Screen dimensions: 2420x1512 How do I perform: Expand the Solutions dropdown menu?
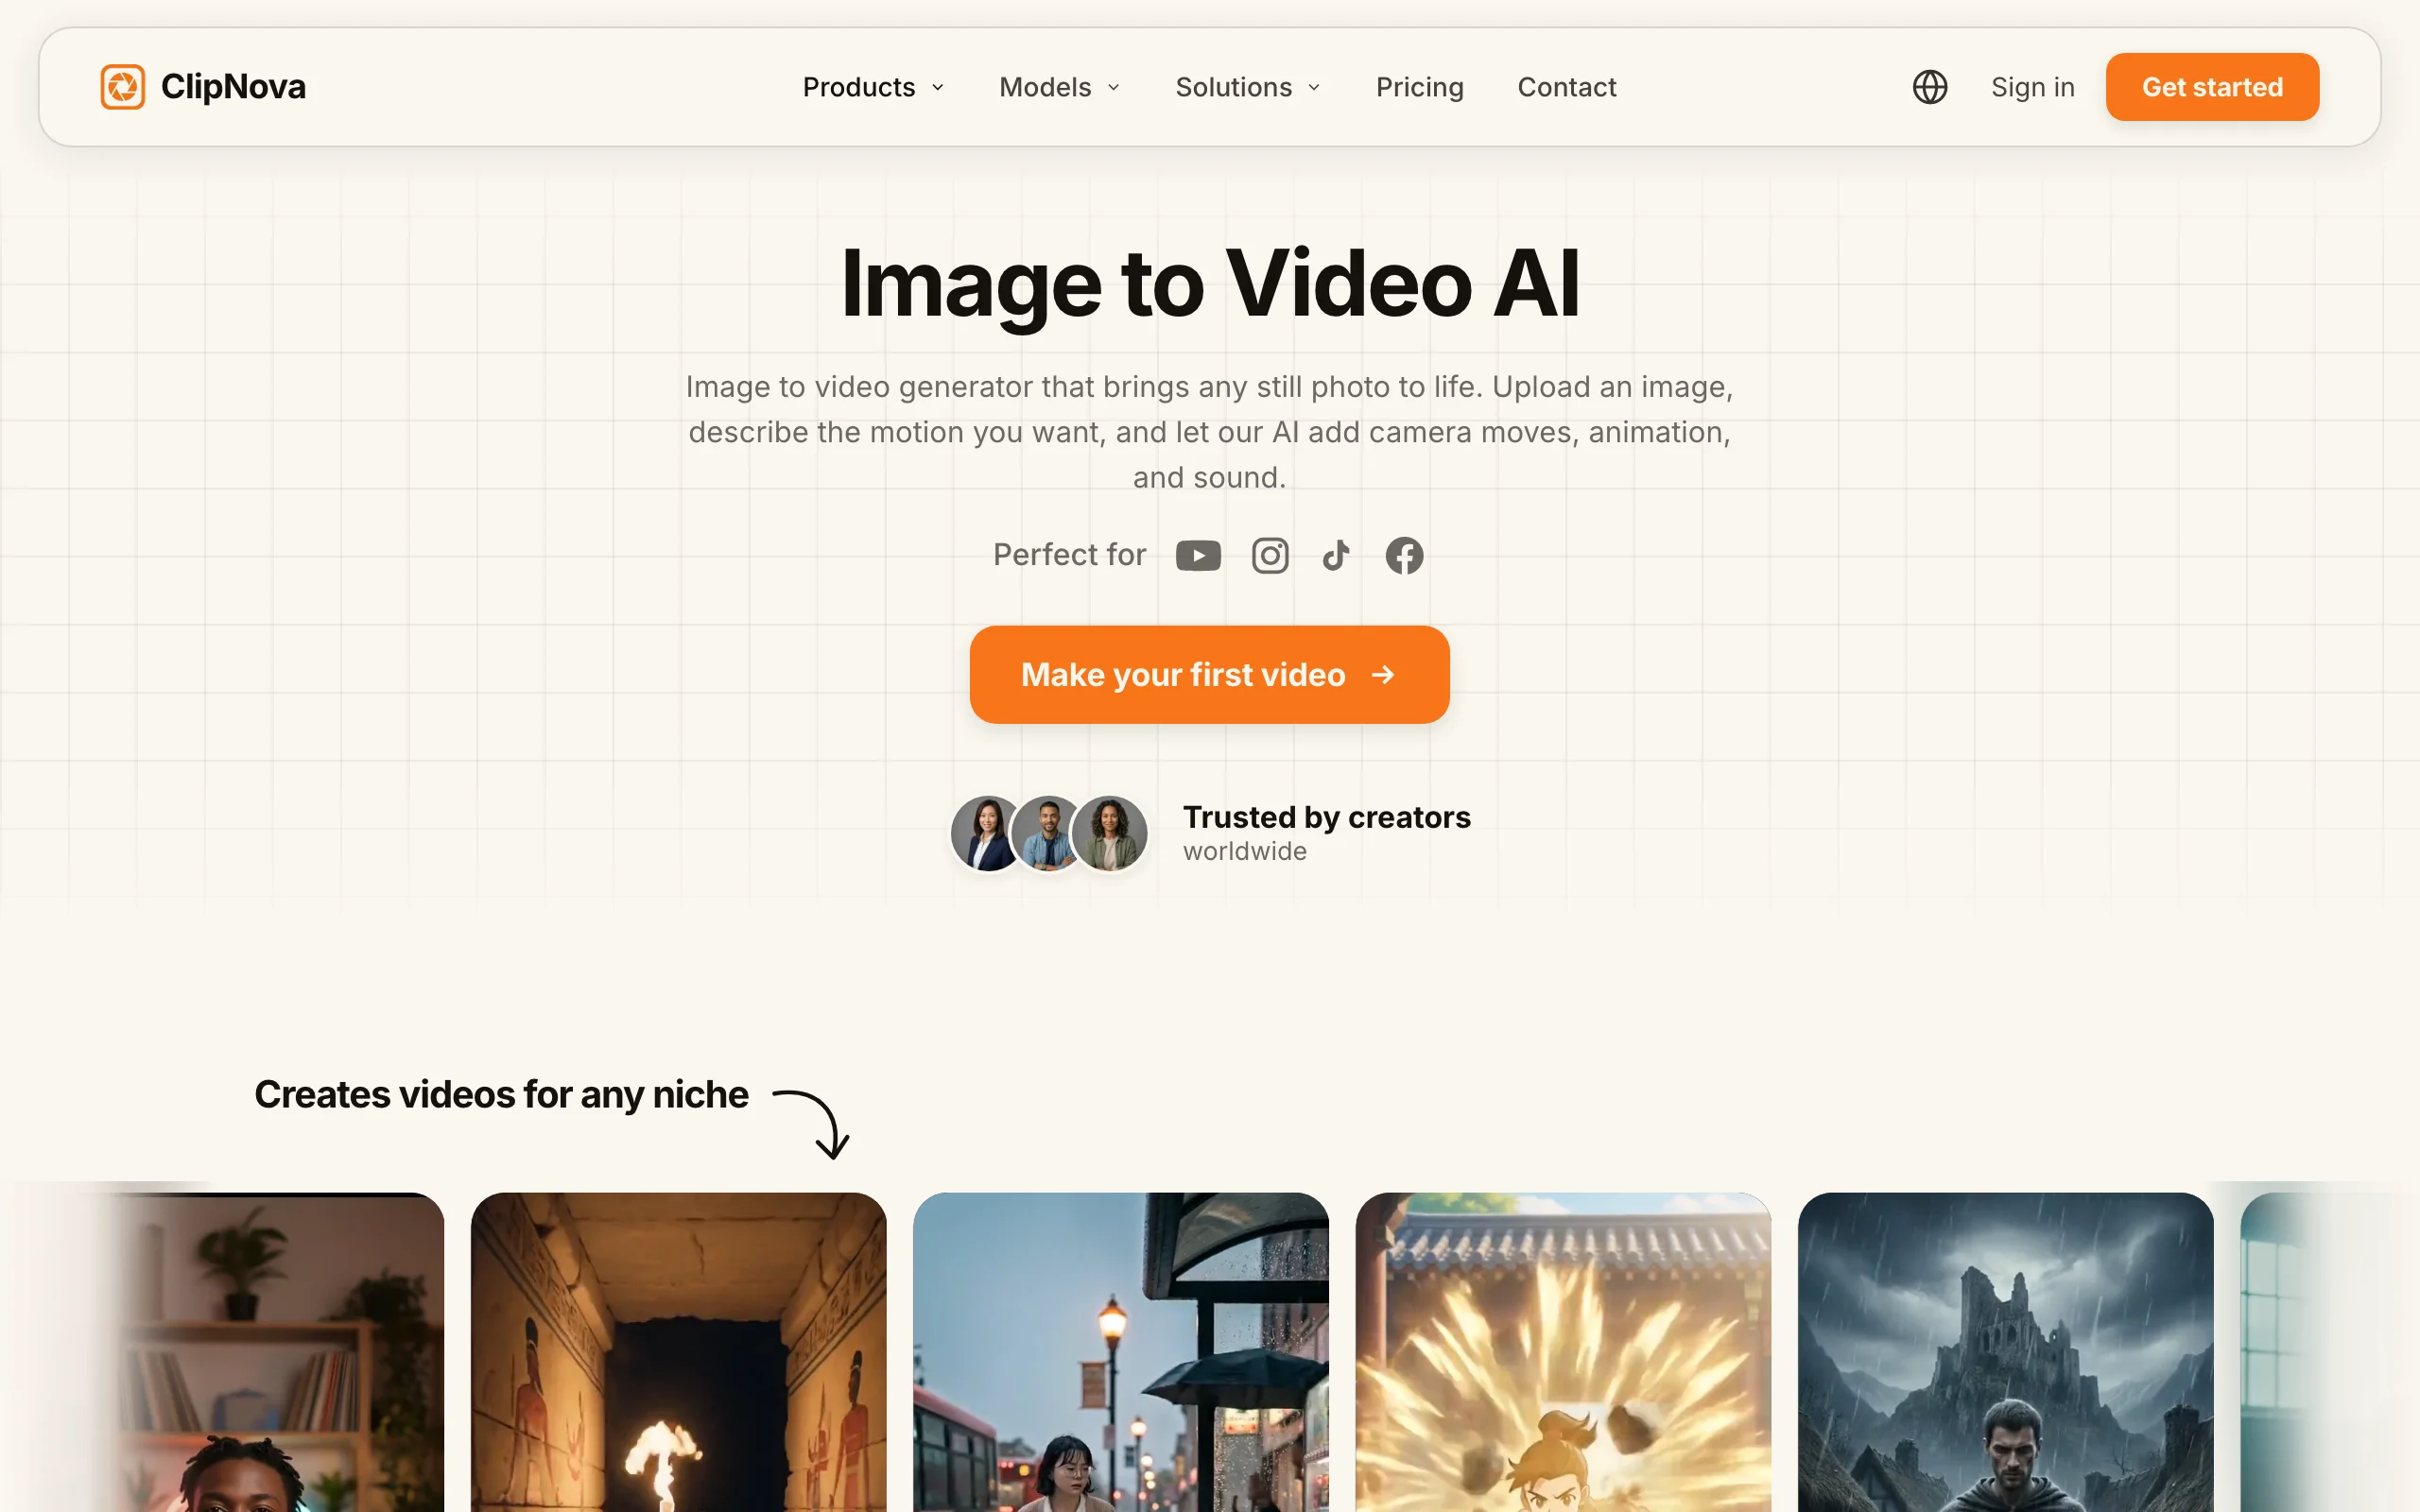1248,87
